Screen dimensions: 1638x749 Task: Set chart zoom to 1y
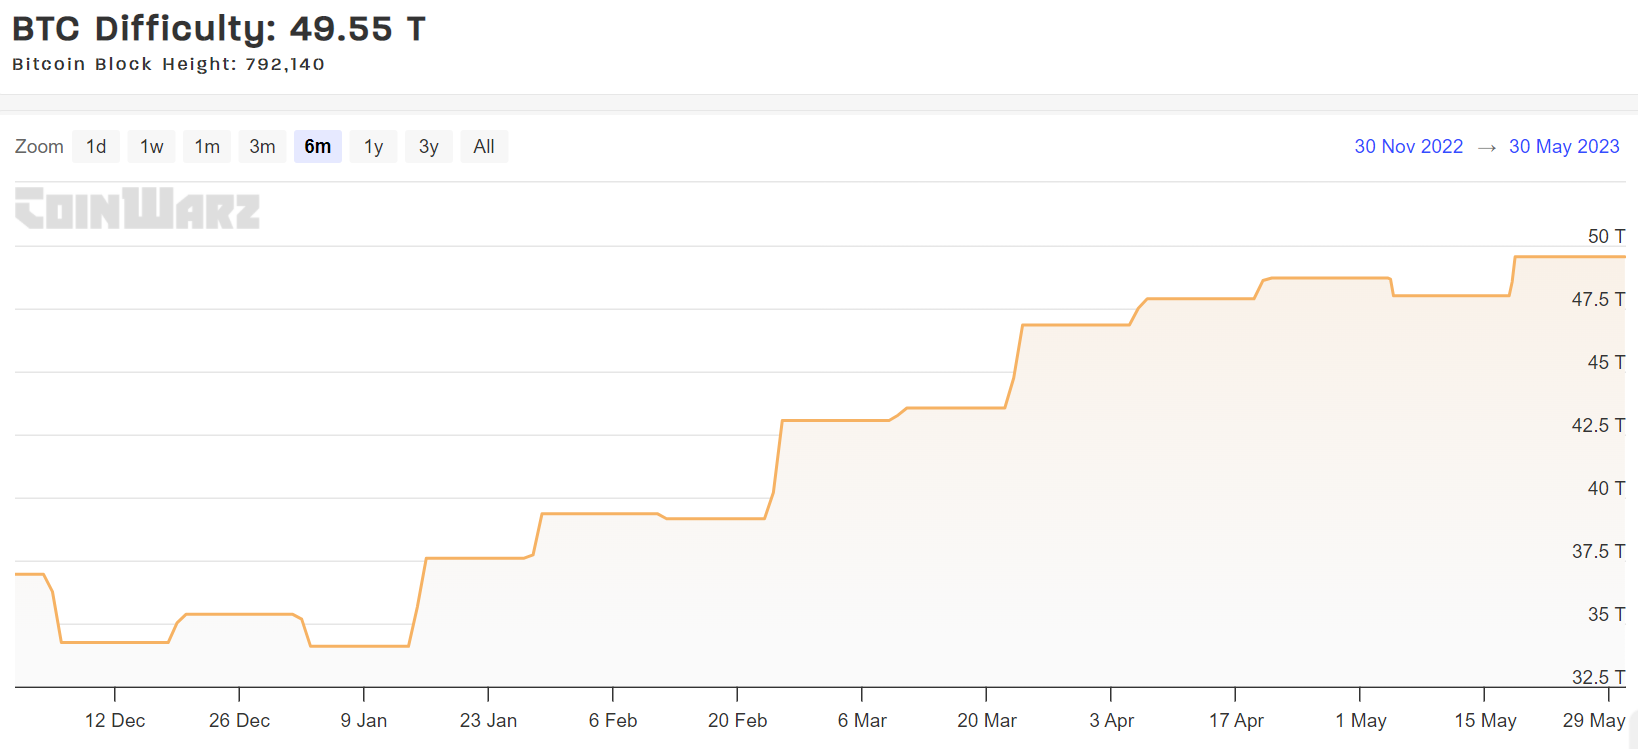pos(373,147)
